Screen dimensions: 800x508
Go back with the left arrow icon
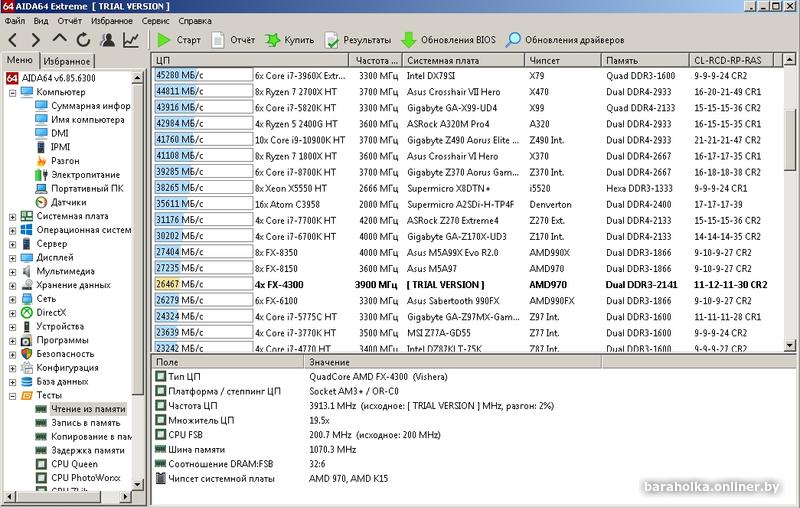[x=13, y=40]
